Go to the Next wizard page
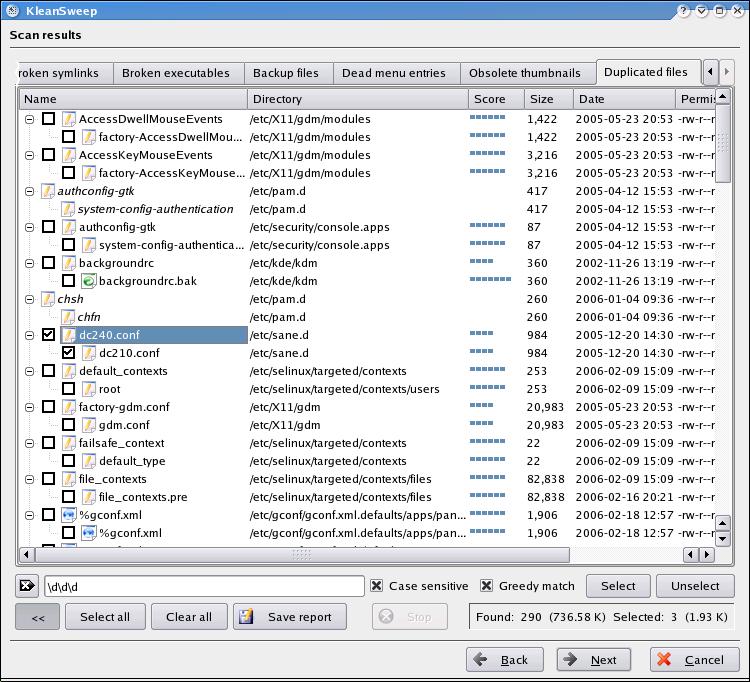This screenshot has width=750, height=682. (594, 660)
